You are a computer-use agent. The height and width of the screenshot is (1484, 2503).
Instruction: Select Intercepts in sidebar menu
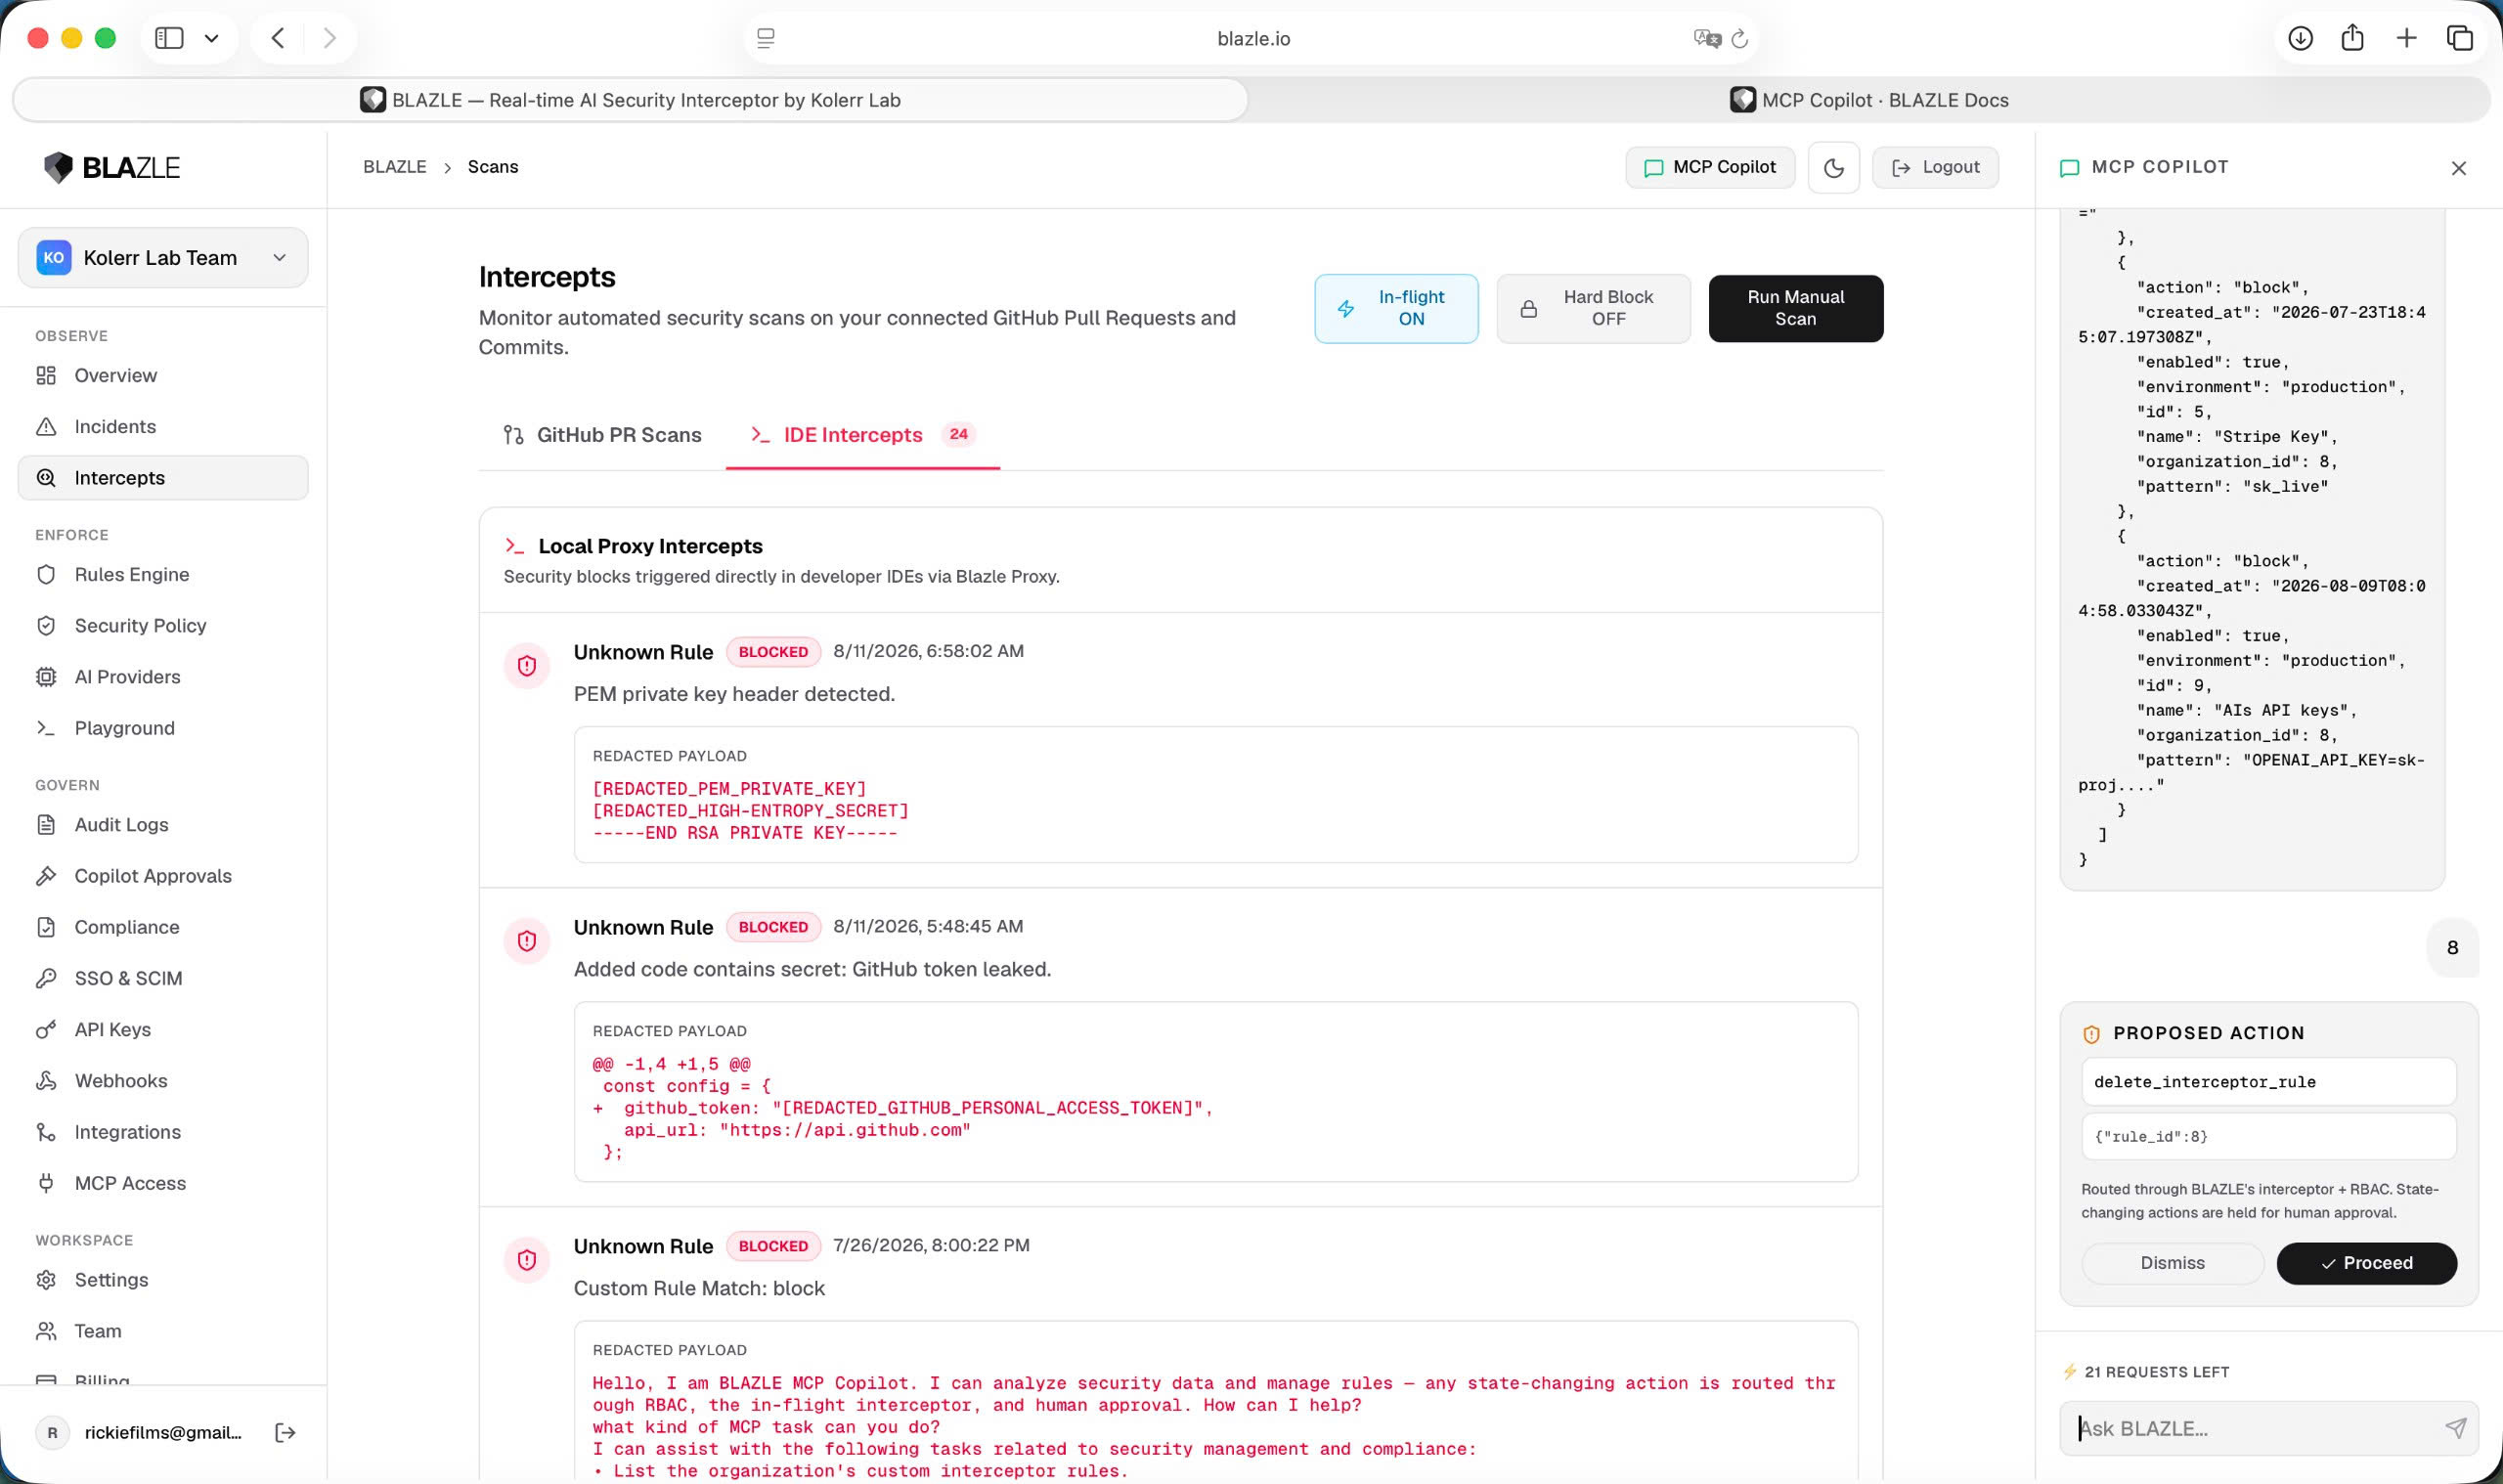point(163,477)
